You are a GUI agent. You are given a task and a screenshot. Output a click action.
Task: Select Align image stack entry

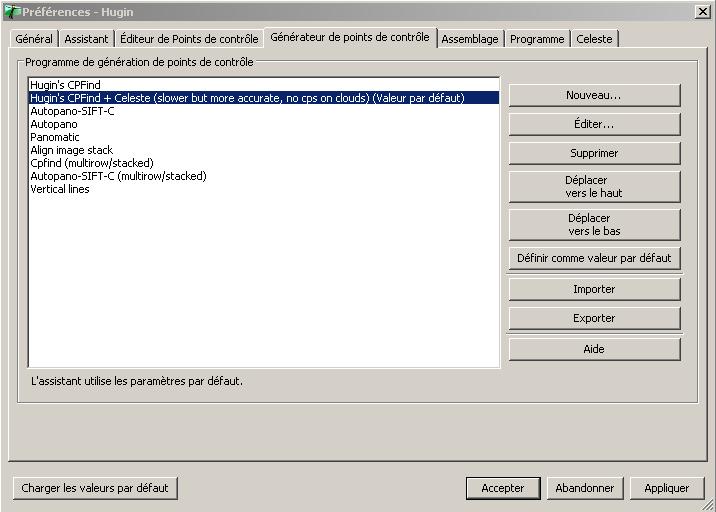pyautogui.click(x=264, y=150)
